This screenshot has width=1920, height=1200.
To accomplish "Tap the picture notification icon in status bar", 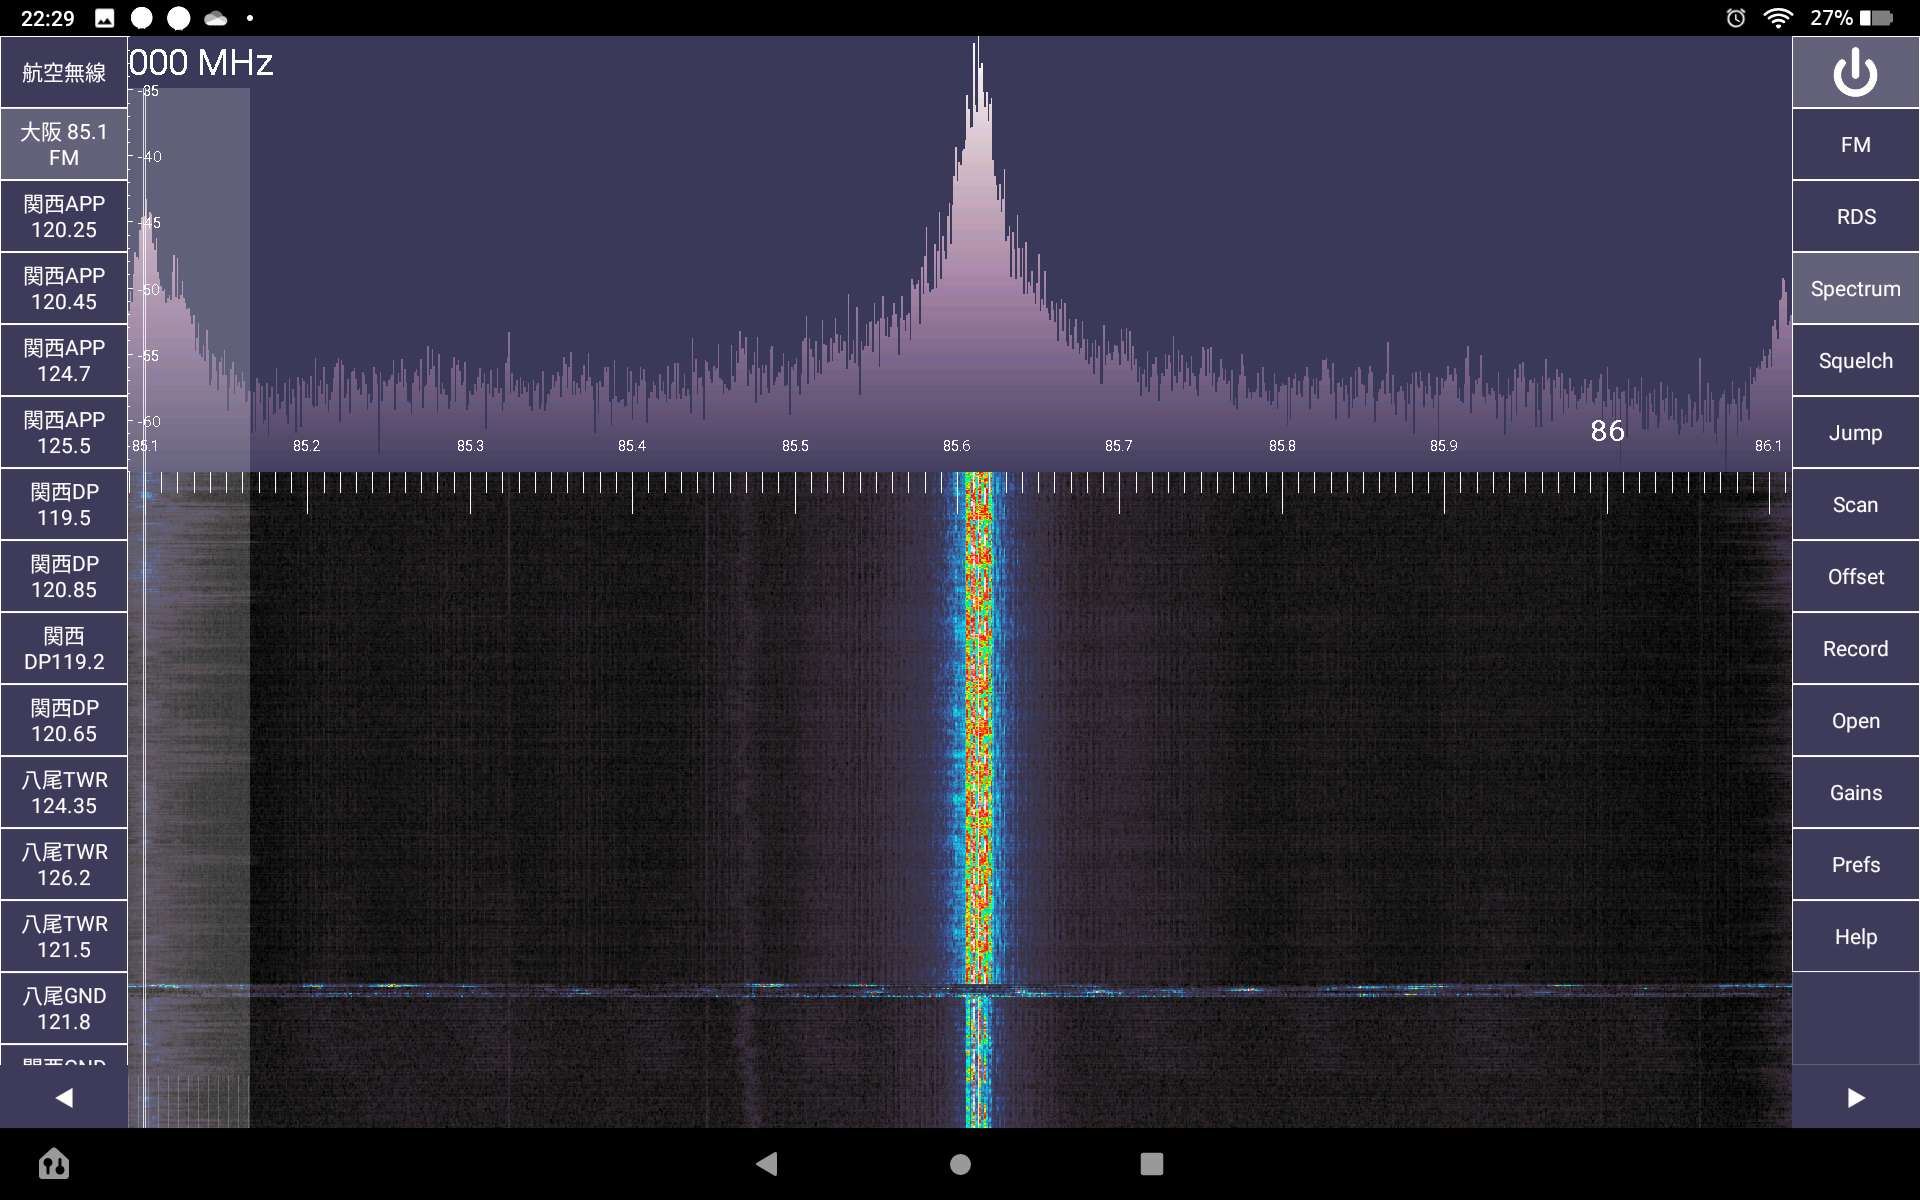I will coord(105,18).
